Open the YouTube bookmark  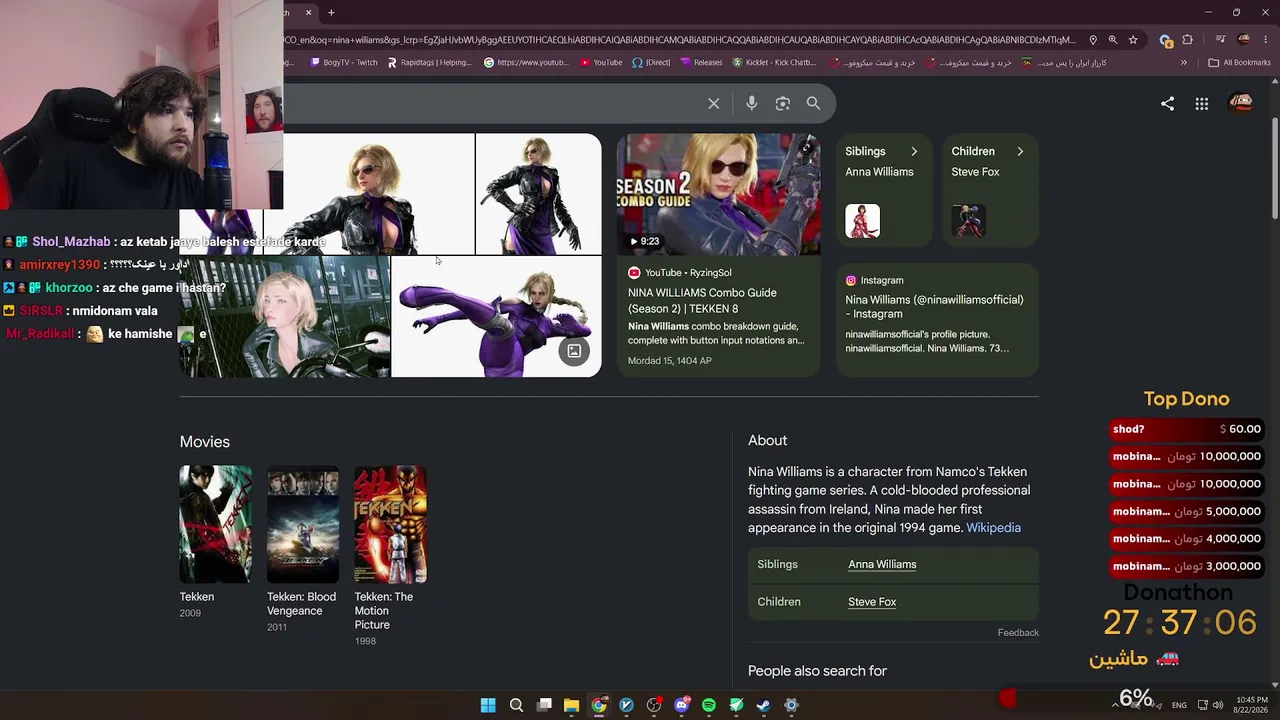[x=600, y=62]
